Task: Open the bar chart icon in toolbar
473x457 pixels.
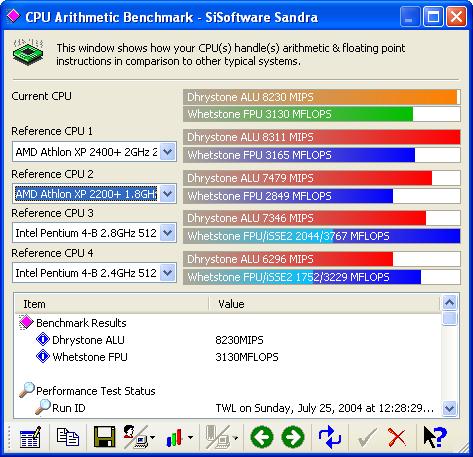Action: tap(174, 437)
